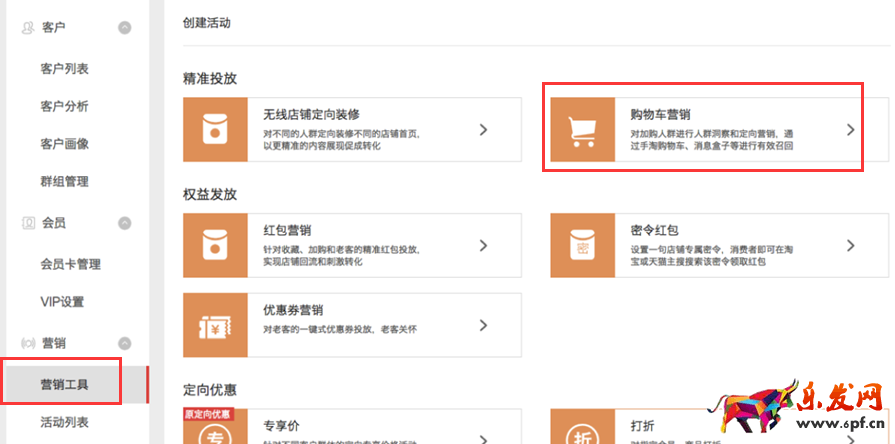Viewport: 895px width, 444px height.
Task: Collapse the 客户 sidebar section
Action: click(125, 28)
